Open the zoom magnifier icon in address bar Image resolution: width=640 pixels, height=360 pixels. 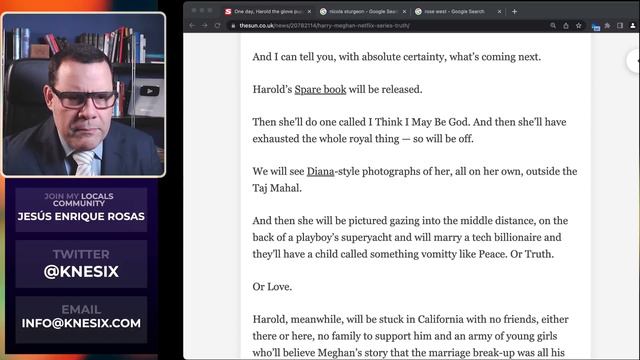tap(553, 25)
